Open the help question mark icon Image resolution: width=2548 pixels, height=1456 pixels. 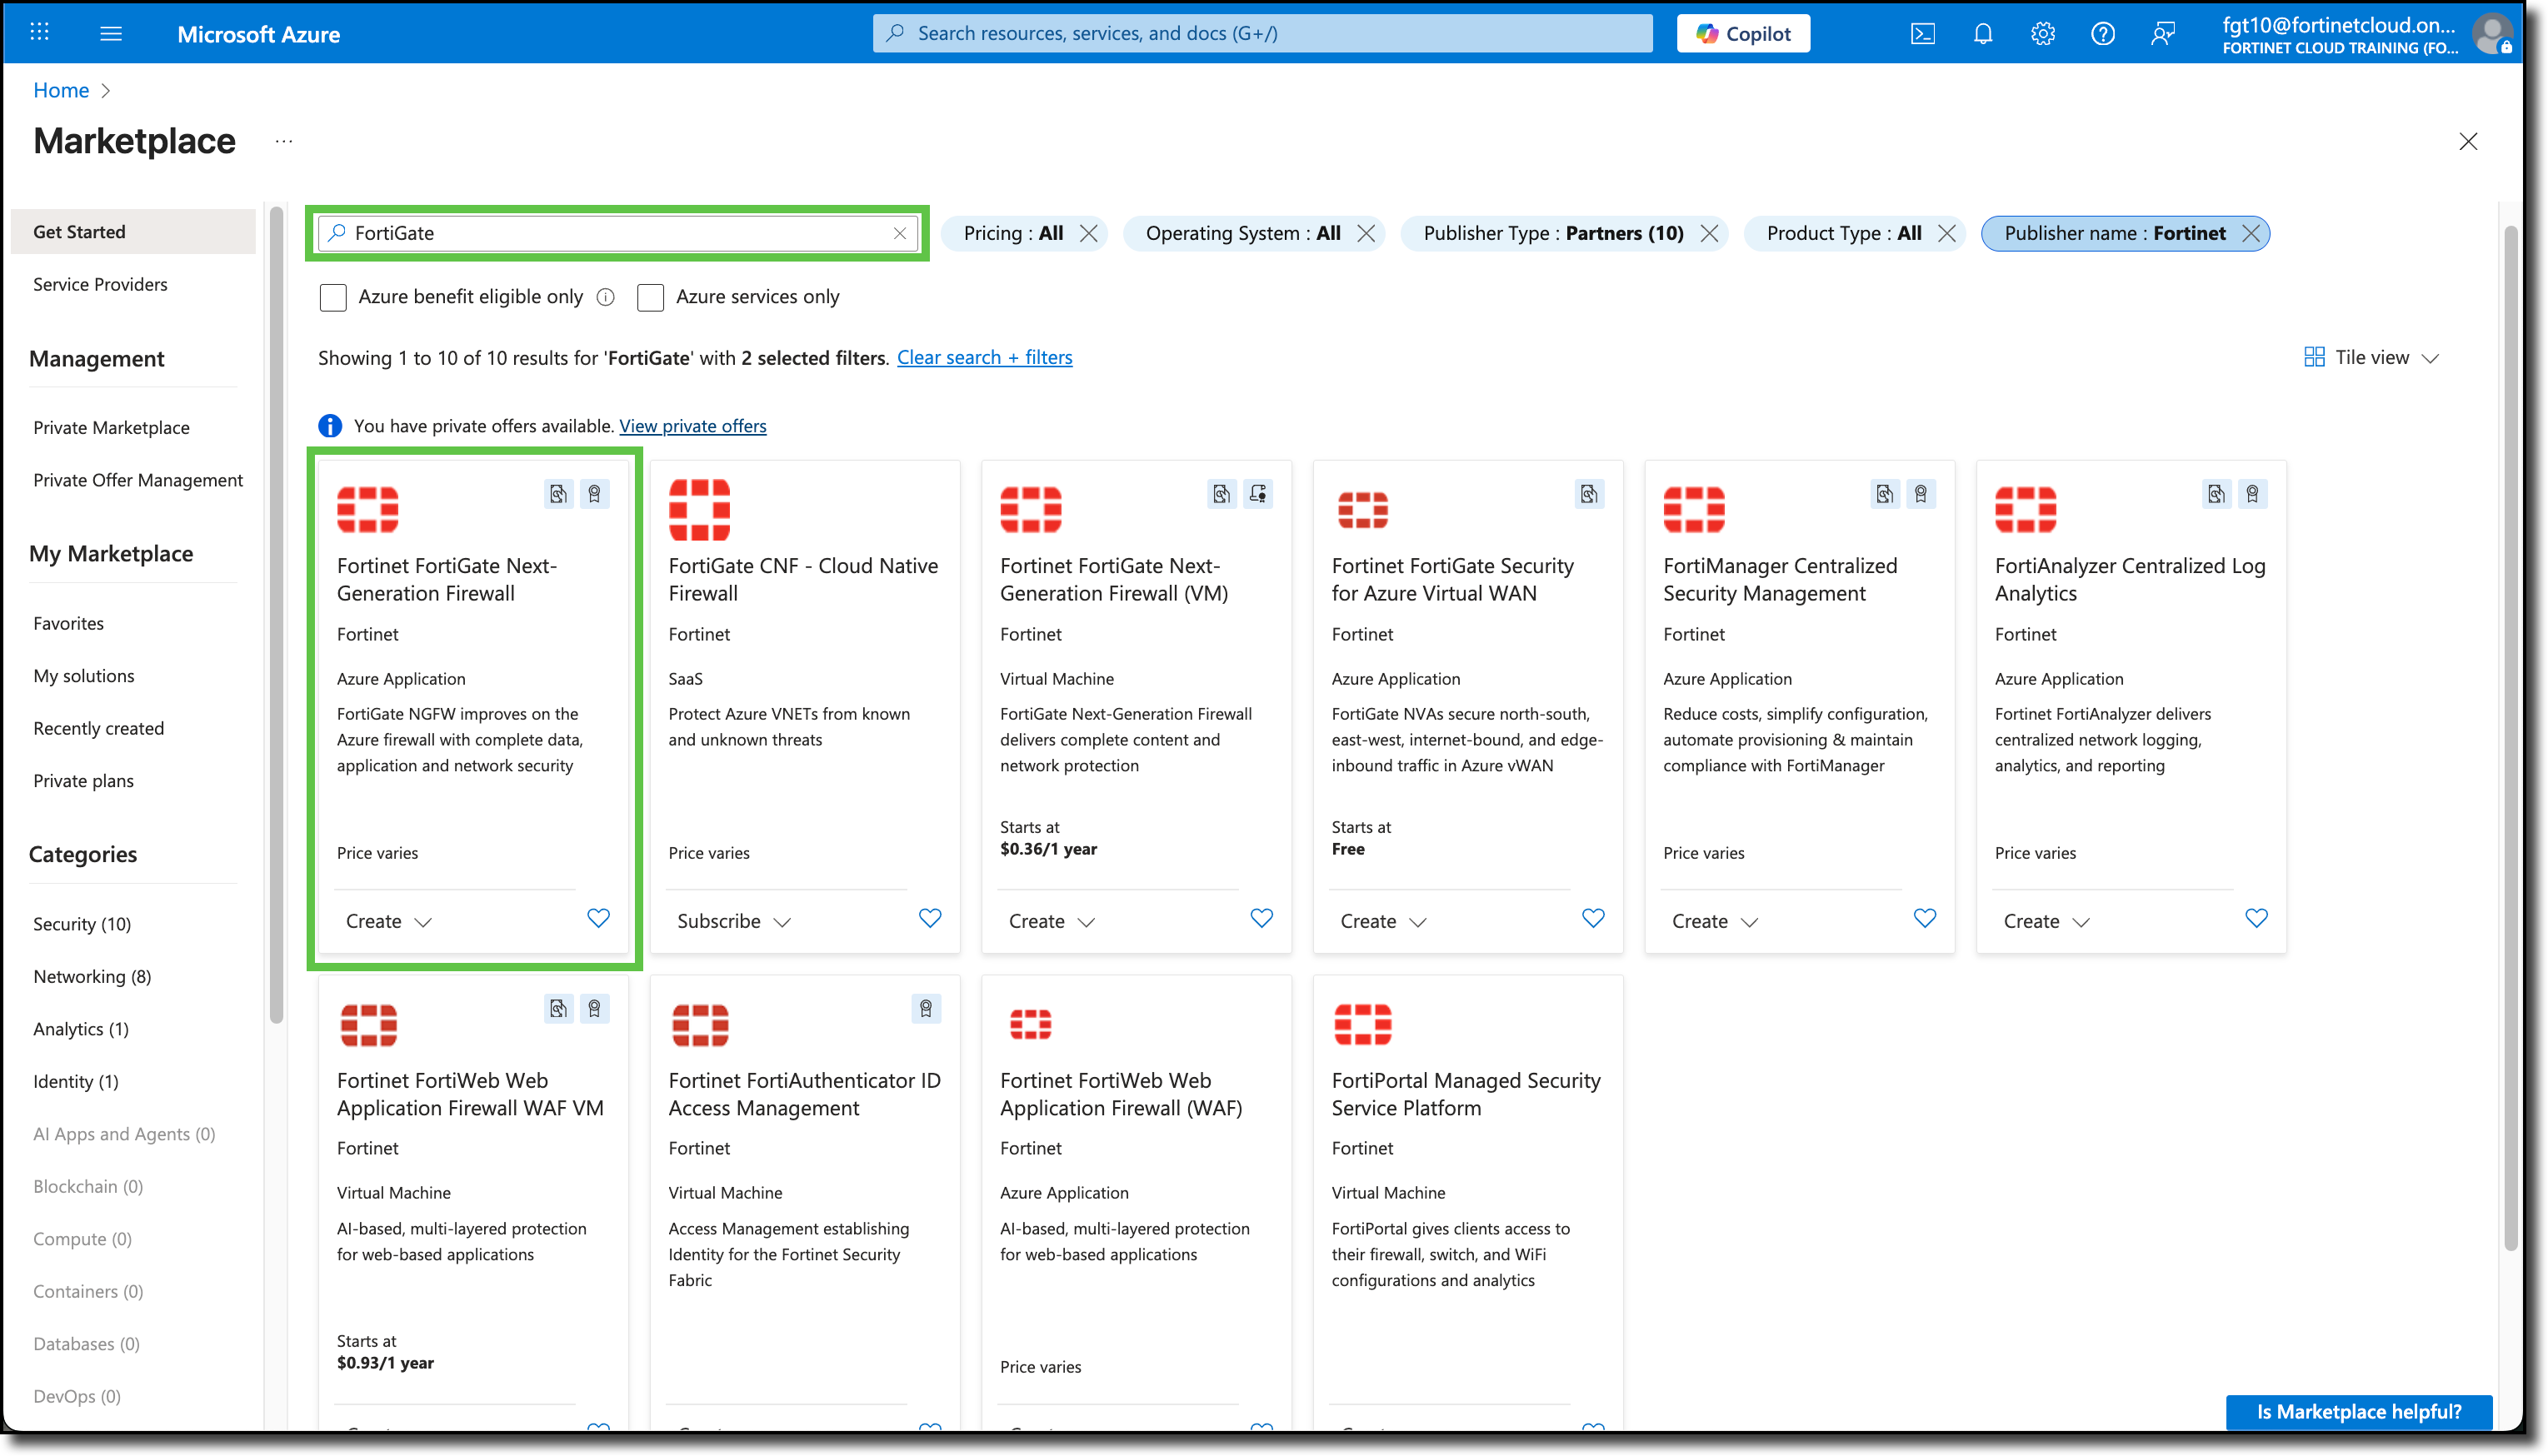tap(2102, 33)
